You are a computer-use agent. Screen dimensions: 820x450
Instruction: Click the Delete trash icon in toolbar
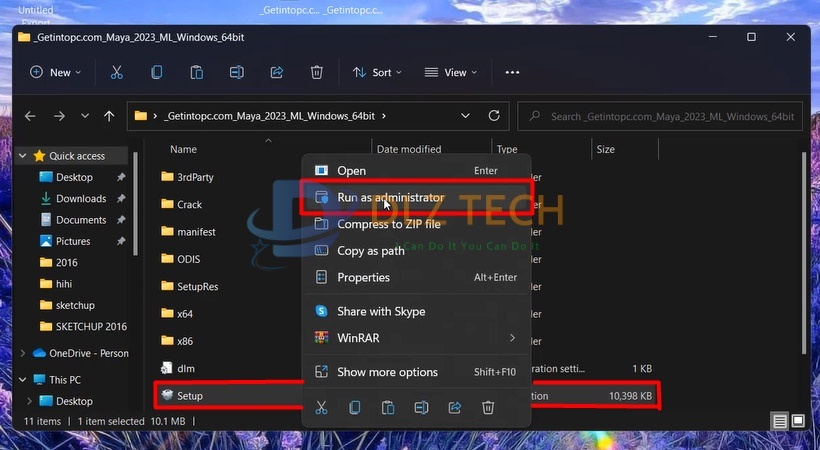point(316,72)
